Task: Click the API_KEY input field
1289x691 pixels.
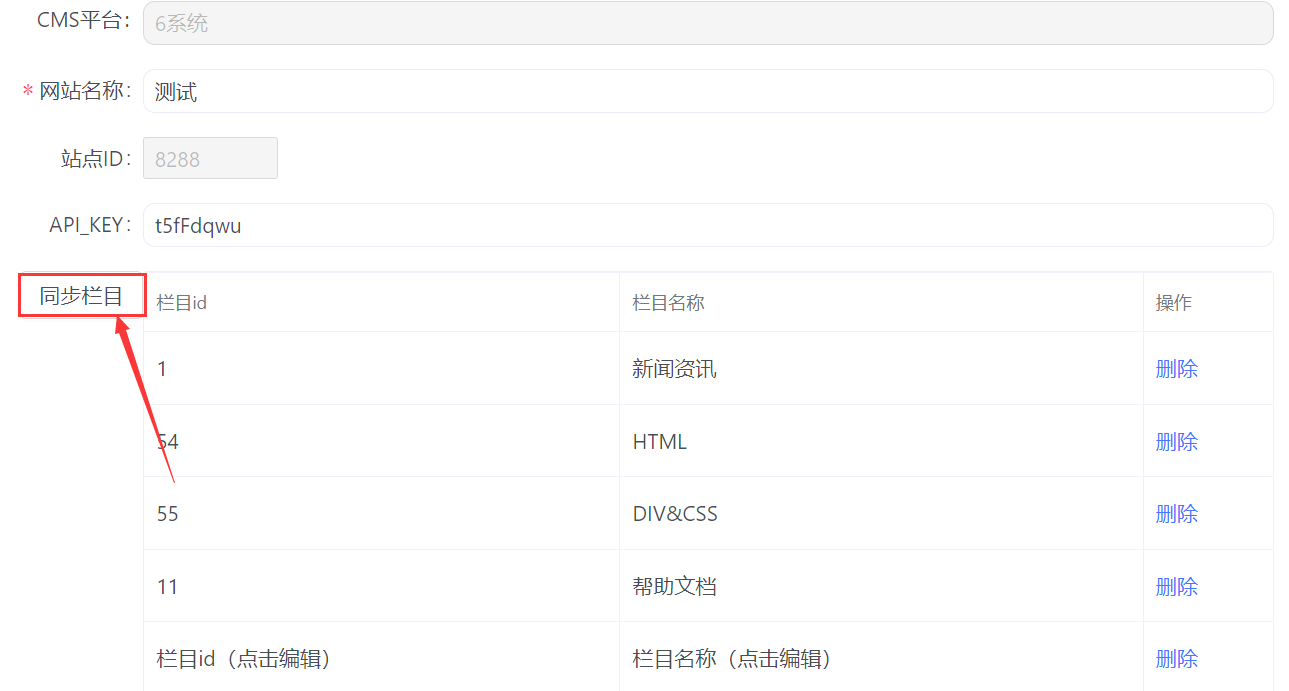Action: tap(707, 226)
